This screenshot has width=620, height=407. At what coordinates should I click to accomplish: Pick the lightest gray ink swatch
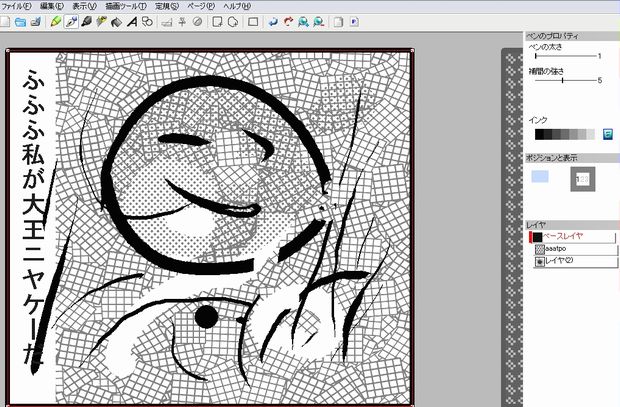point(590,134)
